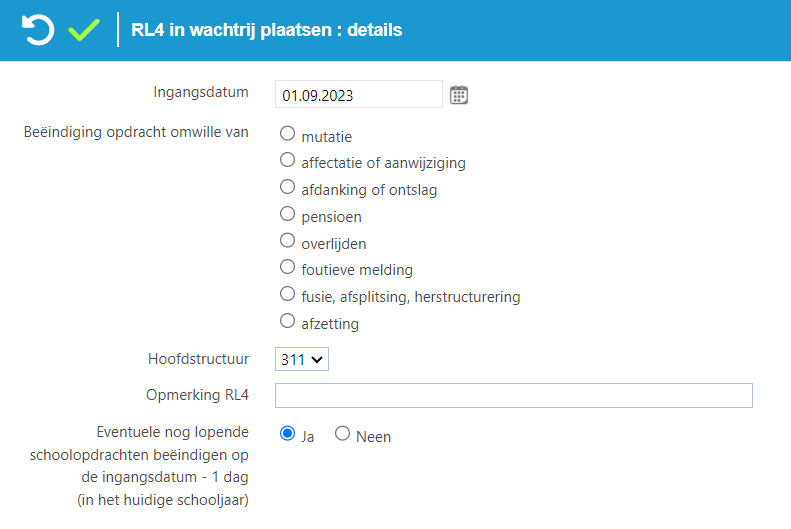Click the mutatie label text

(x=326, y=137)
